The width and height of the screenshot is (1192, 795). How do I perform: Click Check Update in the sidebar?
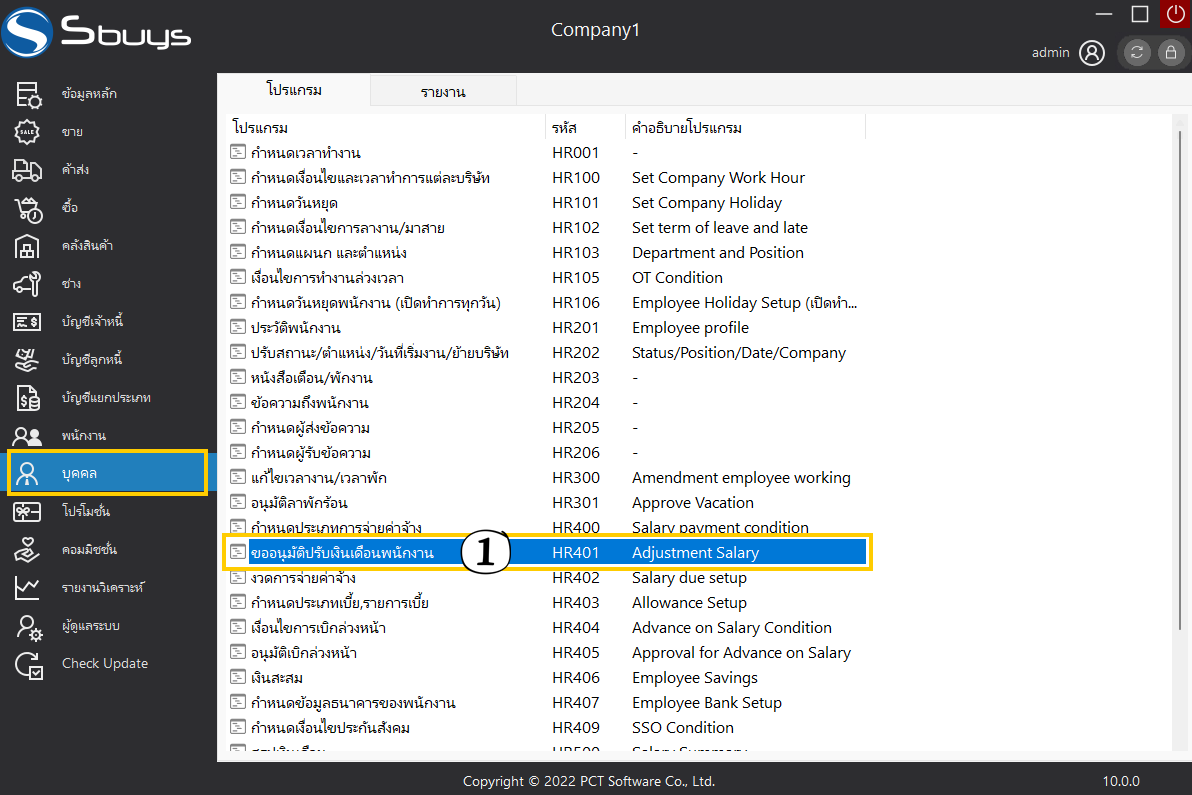pyautogui.click(x=104, y=663)
